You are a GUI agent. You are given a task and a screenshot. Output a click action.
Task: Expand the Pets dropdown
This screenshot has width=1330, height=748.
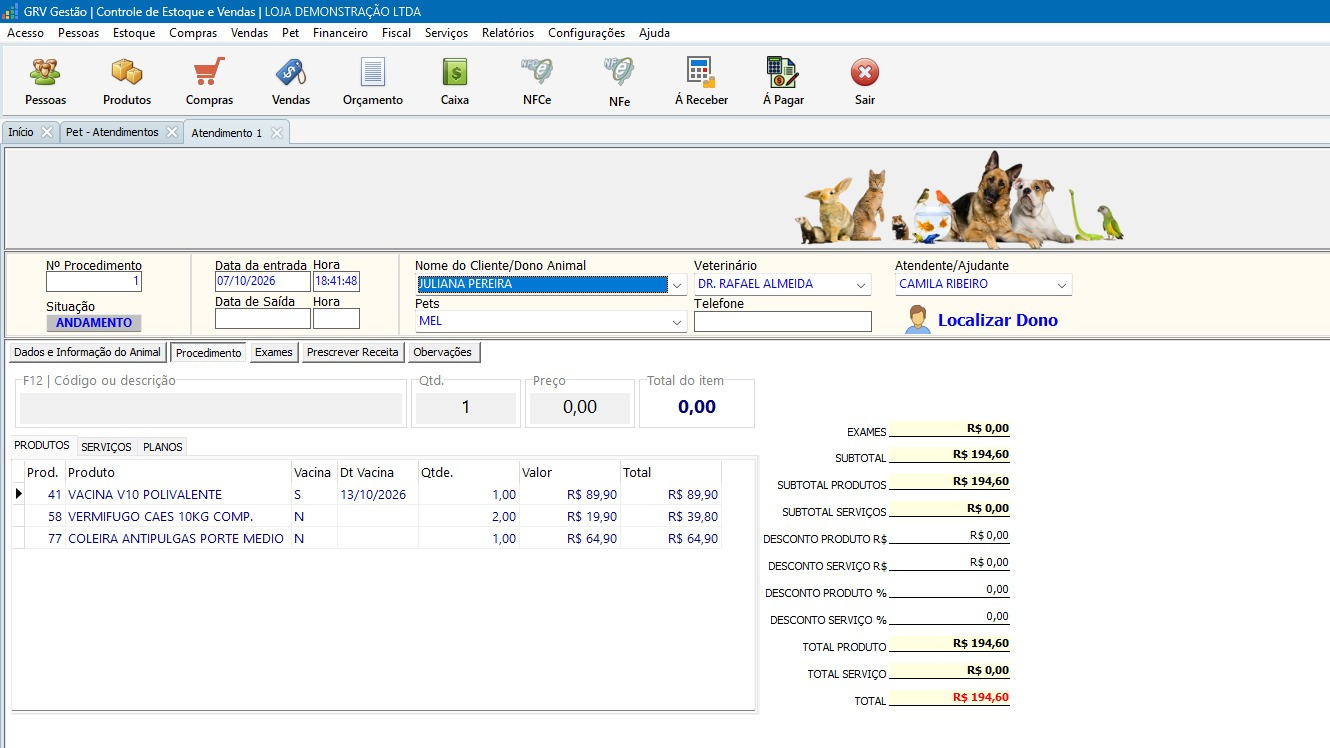coord(677,322)
